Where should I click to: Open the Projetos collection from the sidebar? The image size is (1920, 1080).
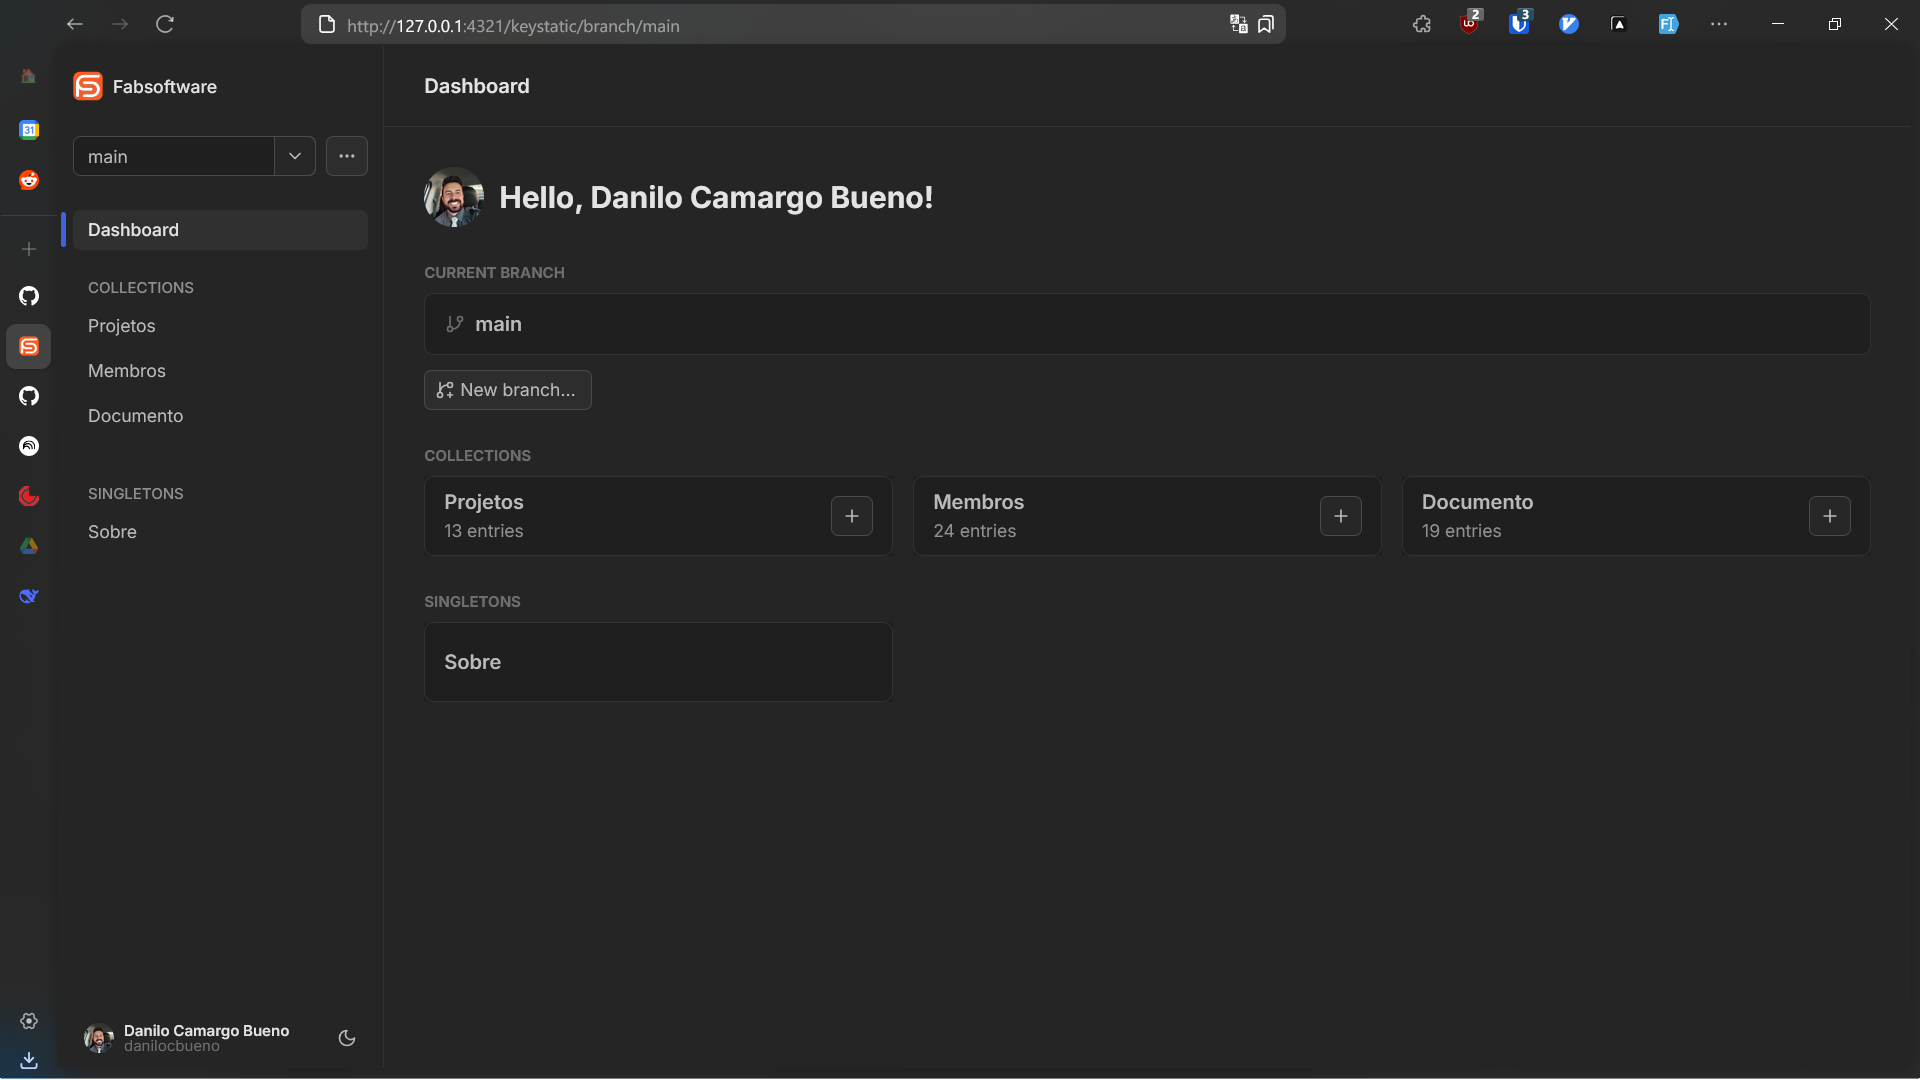click(122, 326)
